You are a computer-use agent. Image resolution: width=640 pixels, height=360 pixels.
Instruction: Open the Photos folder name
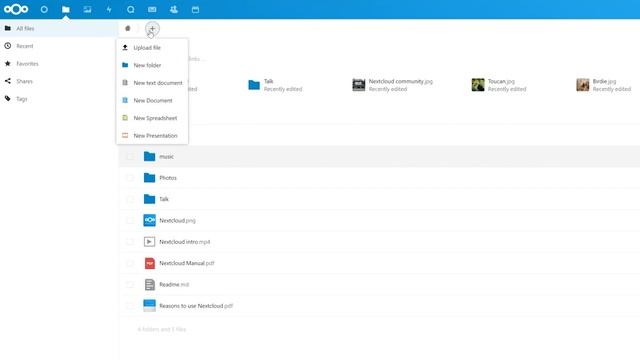[x=168, y=178]
